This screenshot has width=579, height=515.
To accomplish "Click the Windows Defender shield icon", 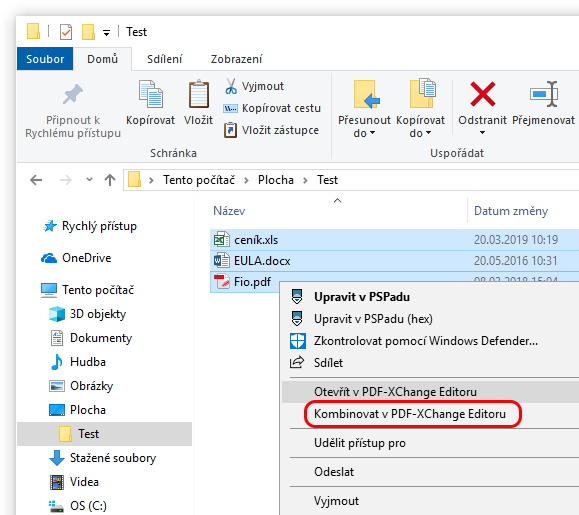I will click(297, 341).
